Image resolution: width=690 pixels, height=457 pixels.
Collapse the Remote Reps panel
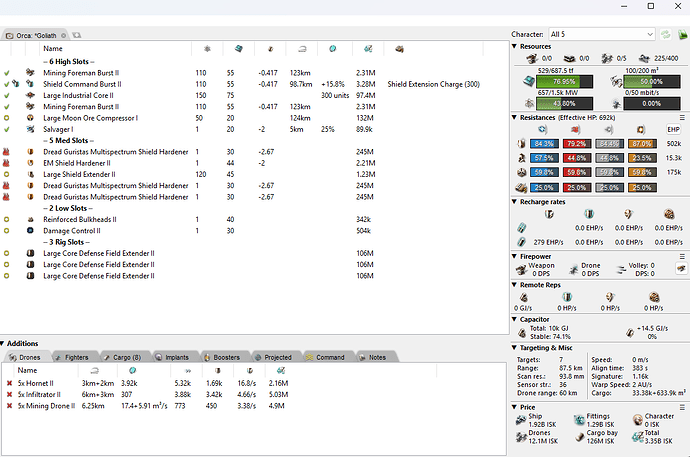point(514,285)
